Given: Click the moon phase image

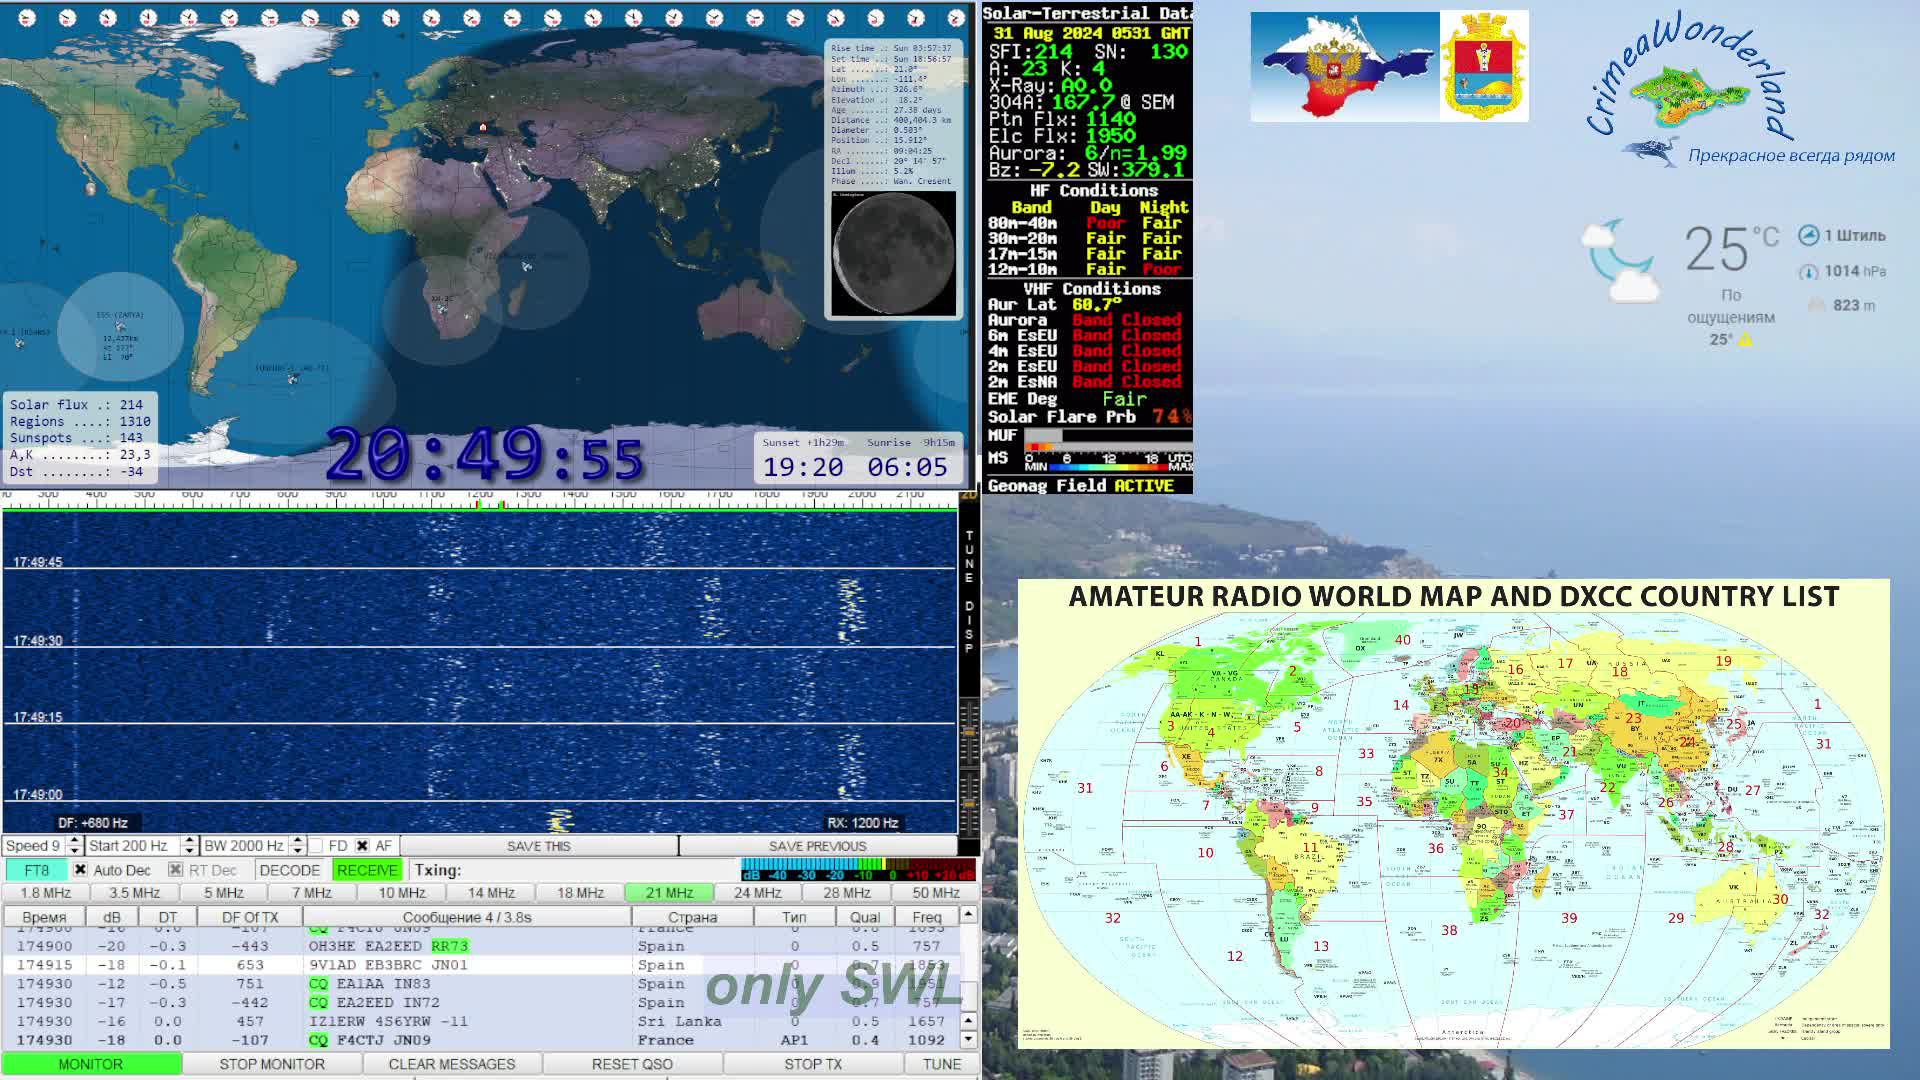Looking at the screenshot, I should click(893, 254).
